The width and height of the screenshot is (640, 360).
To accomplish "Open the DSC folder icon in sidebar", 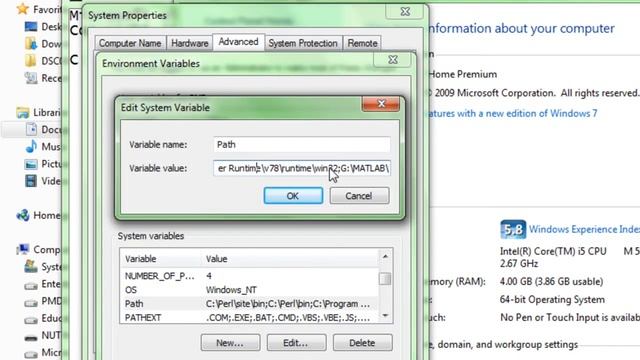I will 31,61.
